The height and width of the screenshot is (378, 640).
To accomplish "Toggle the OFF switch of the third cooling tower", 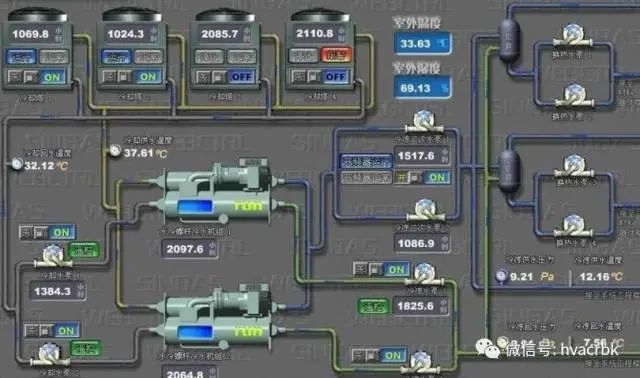I will (242, 77).
